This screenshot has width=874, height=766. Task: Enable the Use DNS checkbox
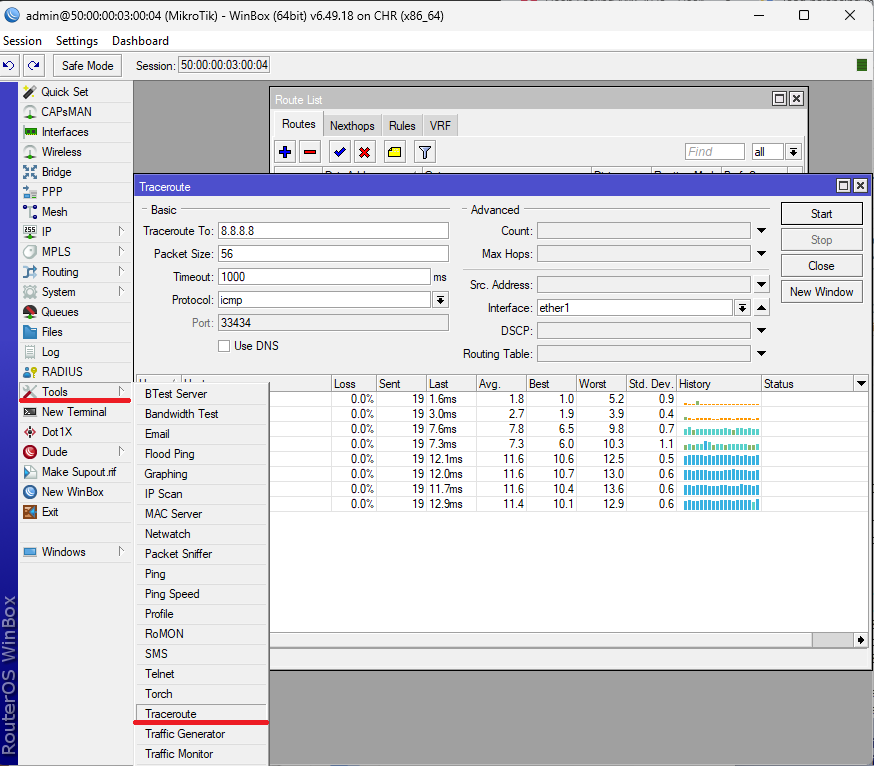coord(225,346)
